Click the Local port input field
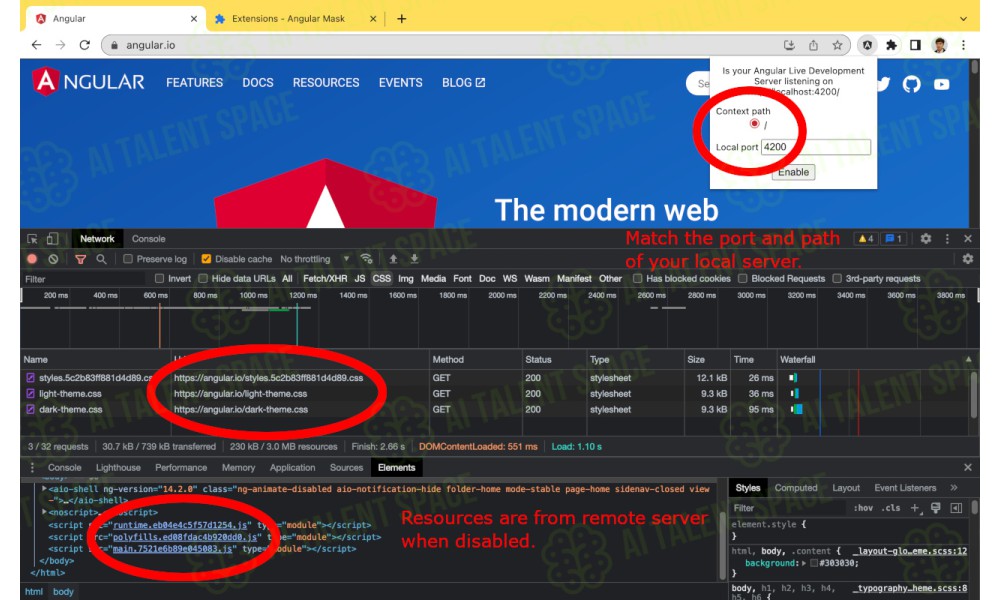Image resolution: width=1000 pixels, height=600 pixels. 816,147
